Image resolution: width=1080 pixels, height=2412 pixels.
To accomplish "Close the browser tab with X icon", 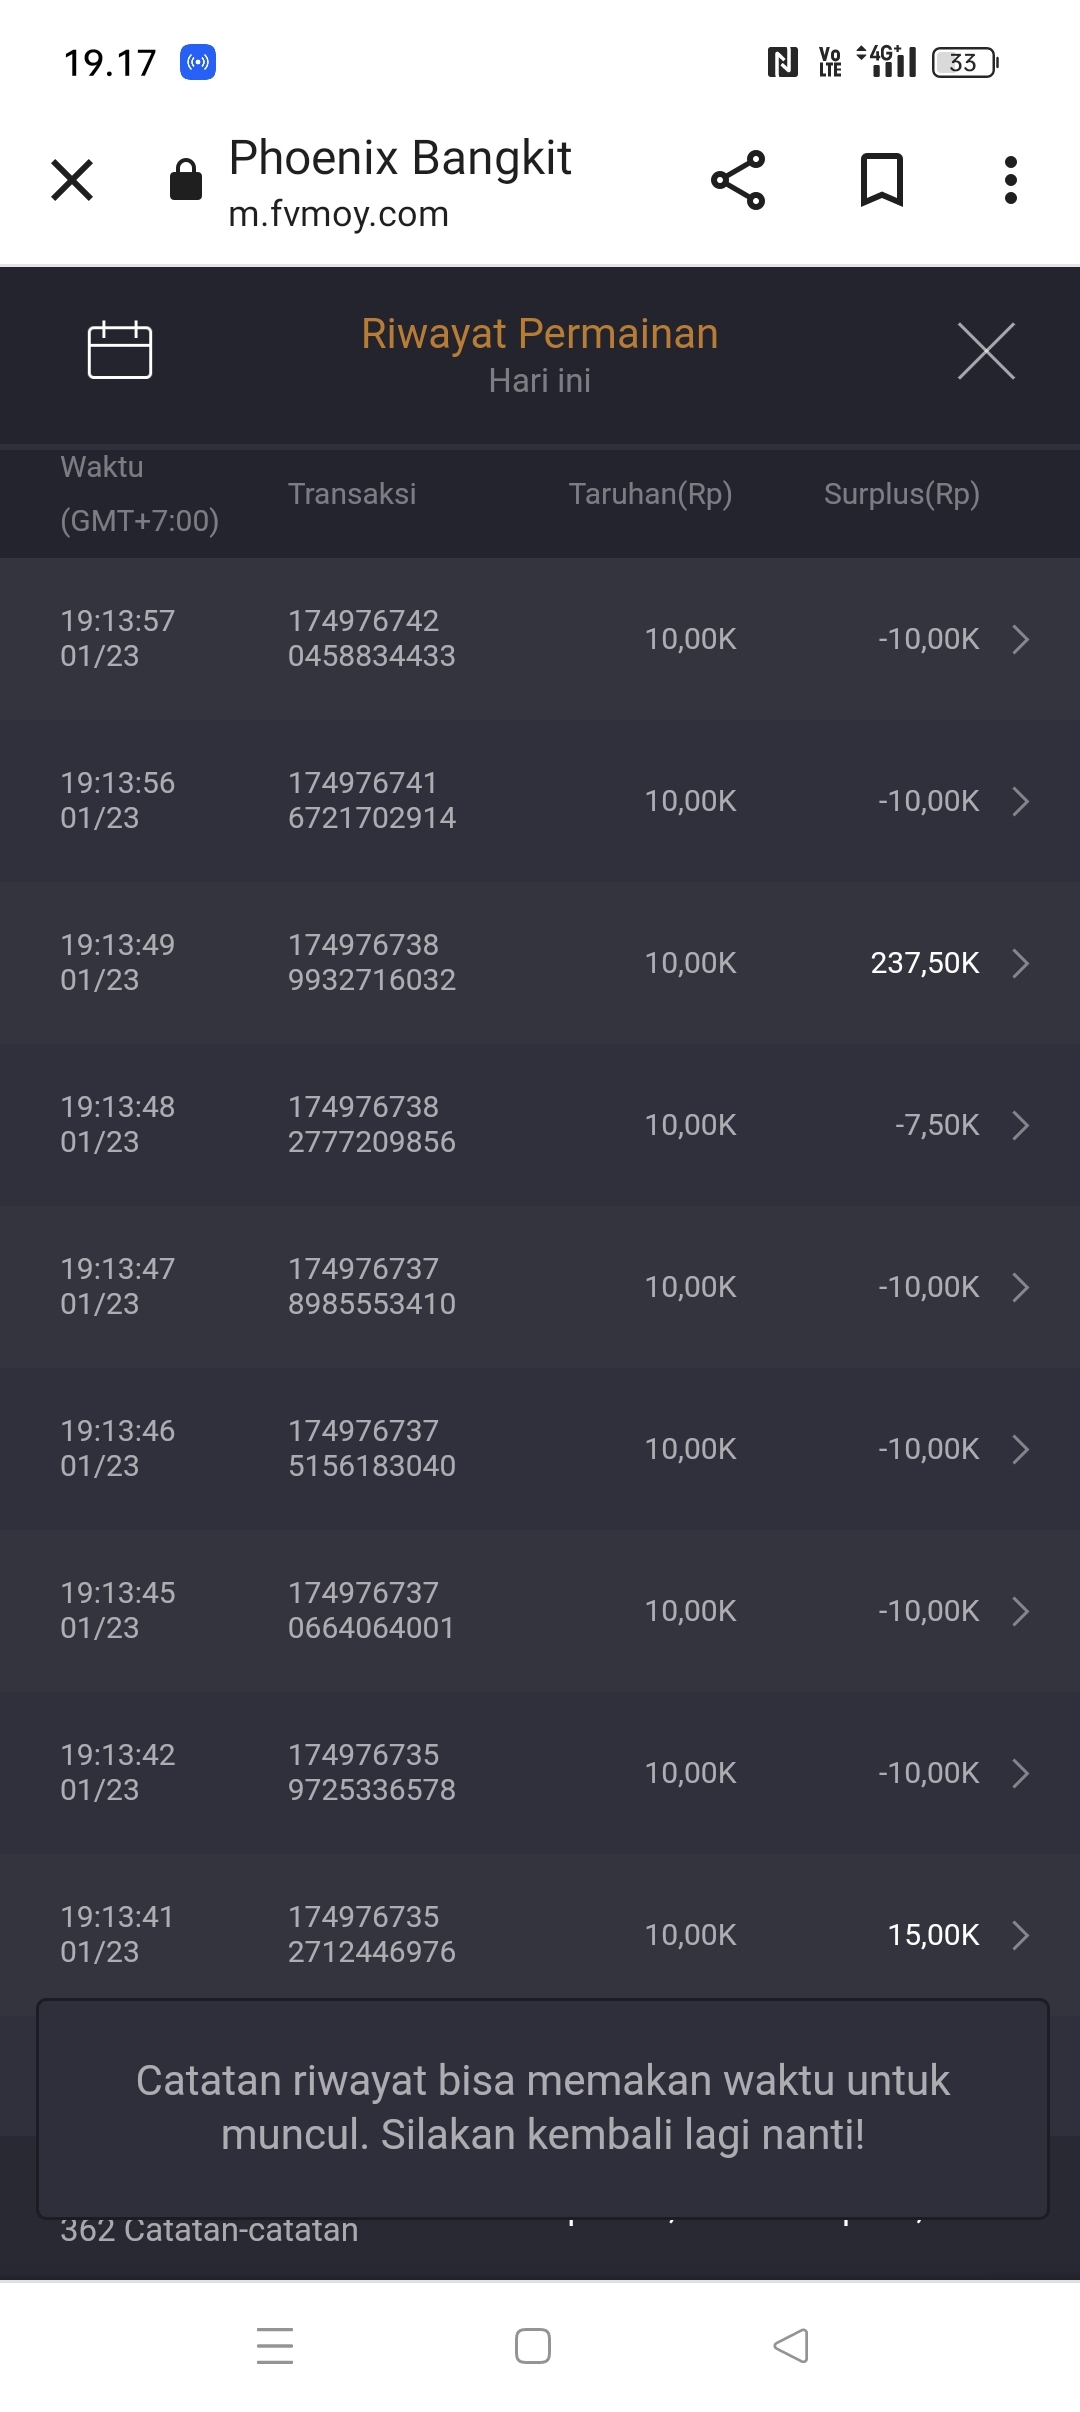I will 72,181.
